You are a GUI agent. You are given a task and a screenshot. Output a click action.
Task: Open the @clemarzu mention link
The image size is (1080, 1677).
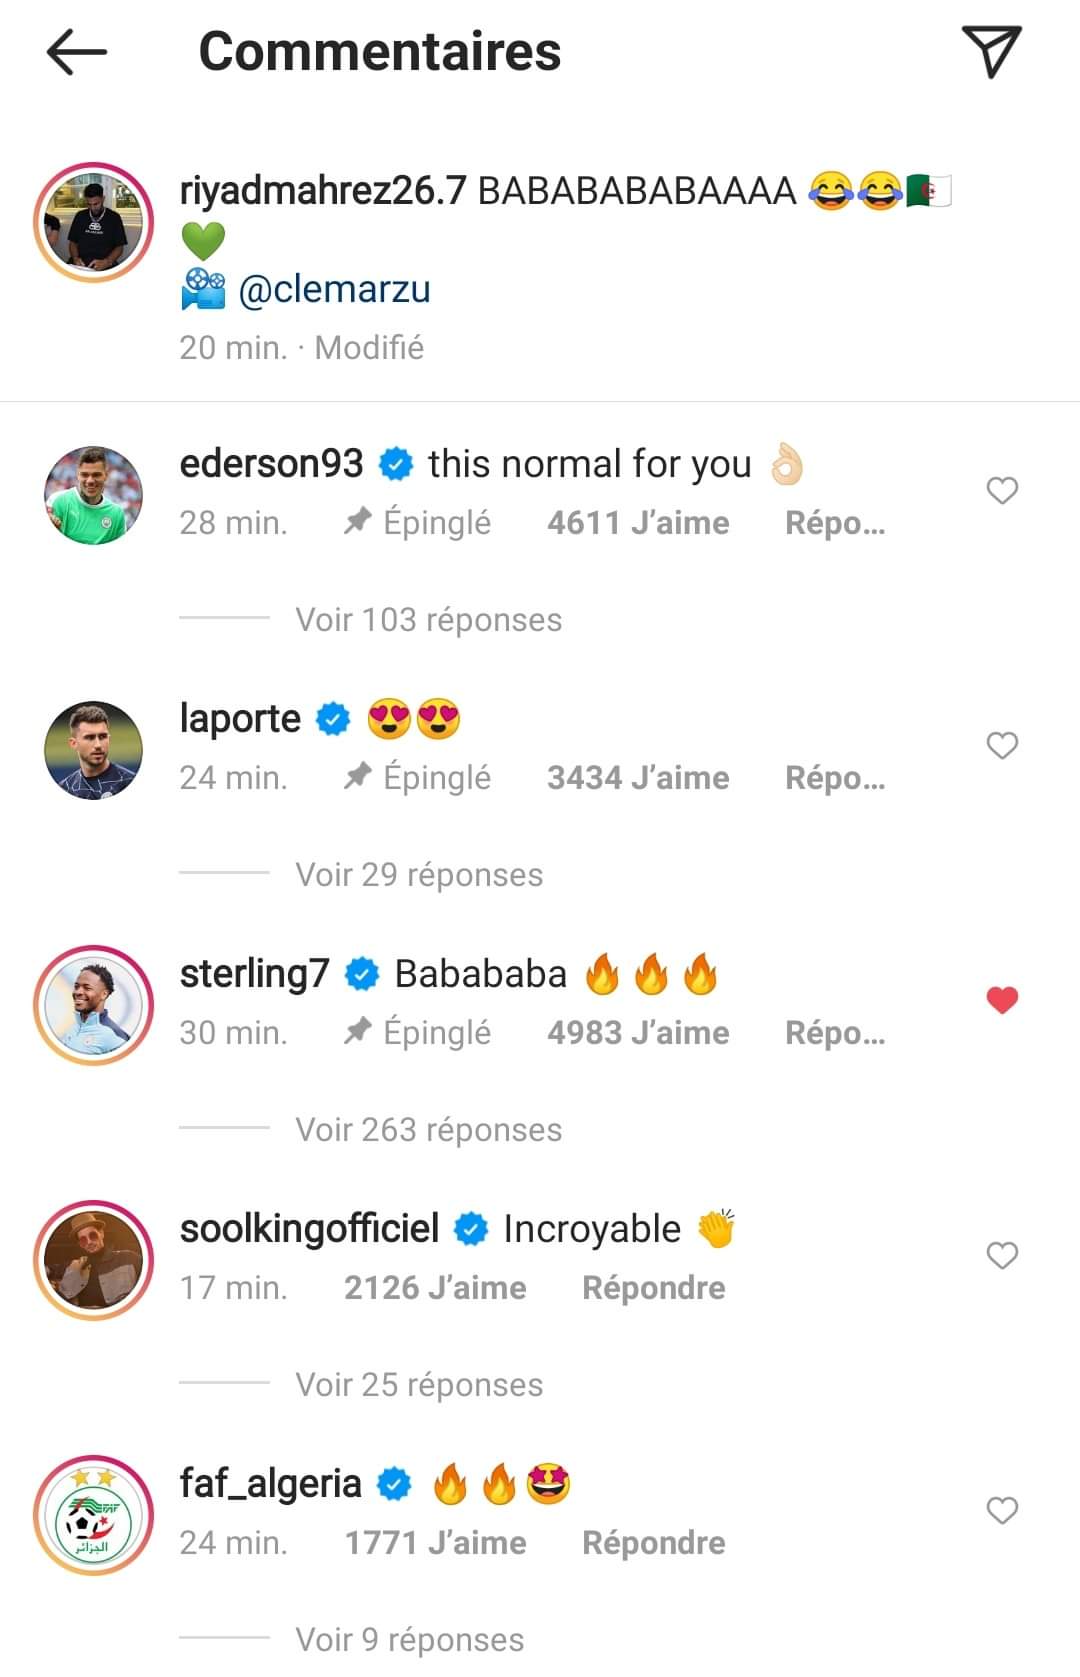(x=334, y=290)
